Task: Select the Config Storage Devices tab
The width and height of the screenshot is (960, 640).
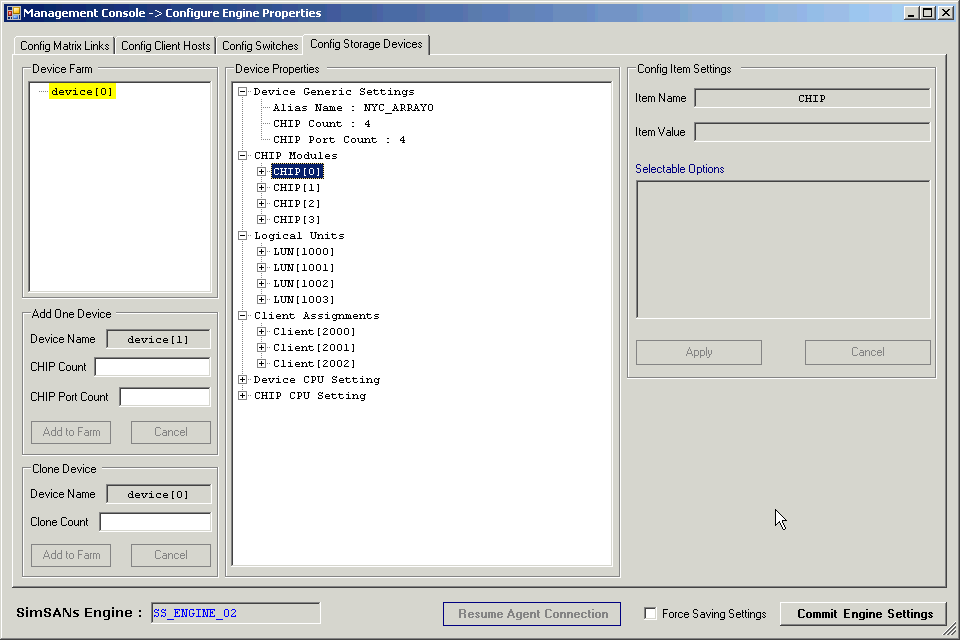Action: tap(366, 44)
